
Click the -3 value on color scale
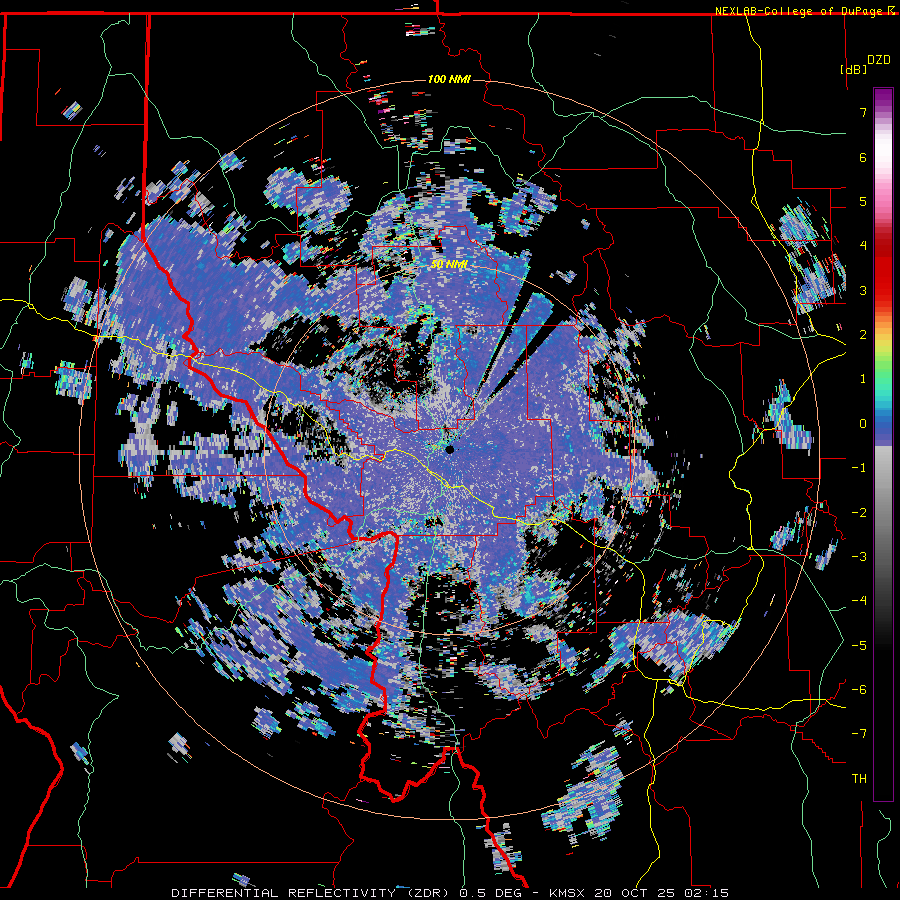point(859,557)
